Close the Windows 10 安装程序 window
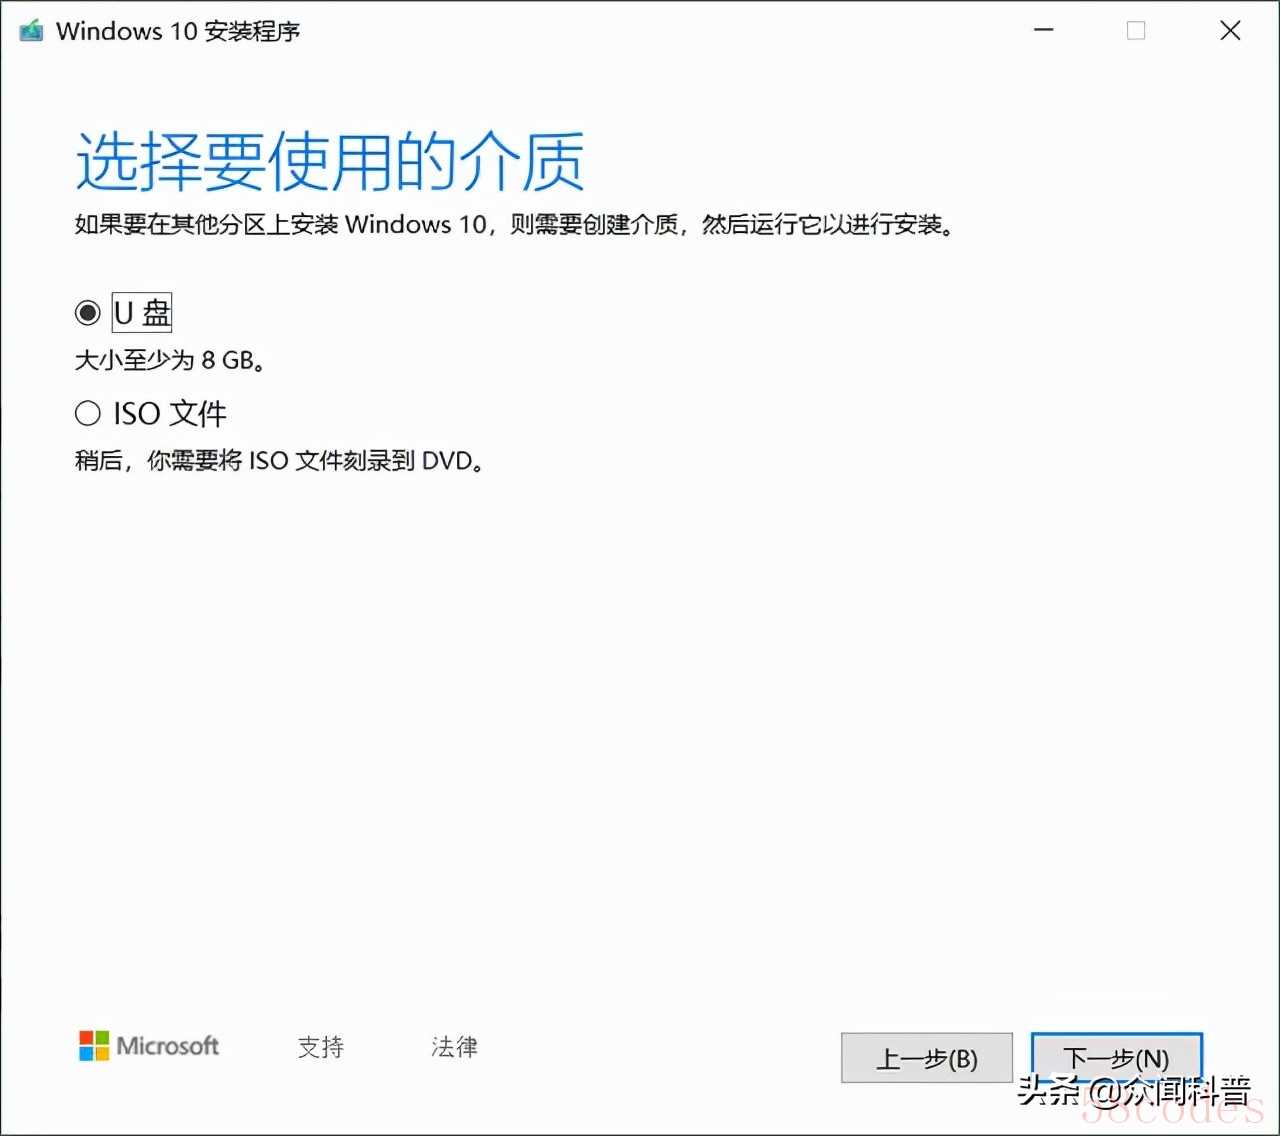This screenshot has height=1136, width=1280. (1230, 31)
